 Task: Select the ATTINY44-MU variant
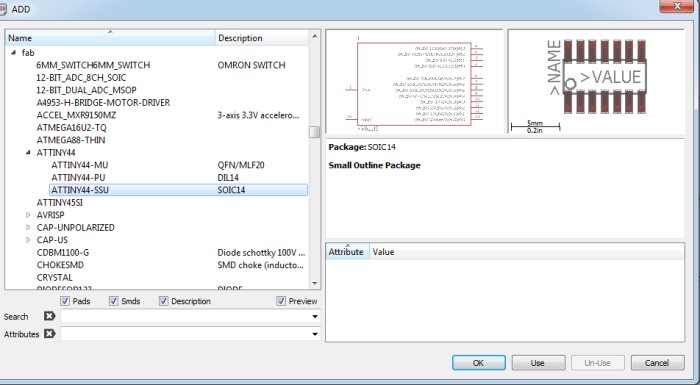(x=79, y=165)
